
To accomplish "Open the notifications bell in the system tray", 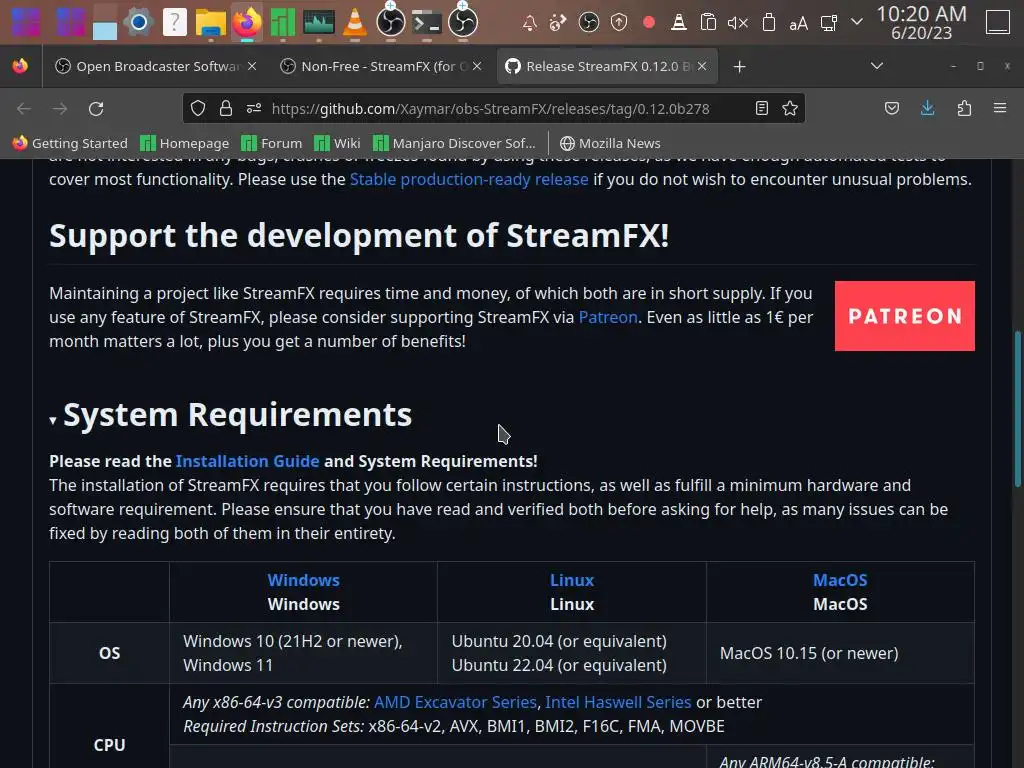I will (530, 24).
